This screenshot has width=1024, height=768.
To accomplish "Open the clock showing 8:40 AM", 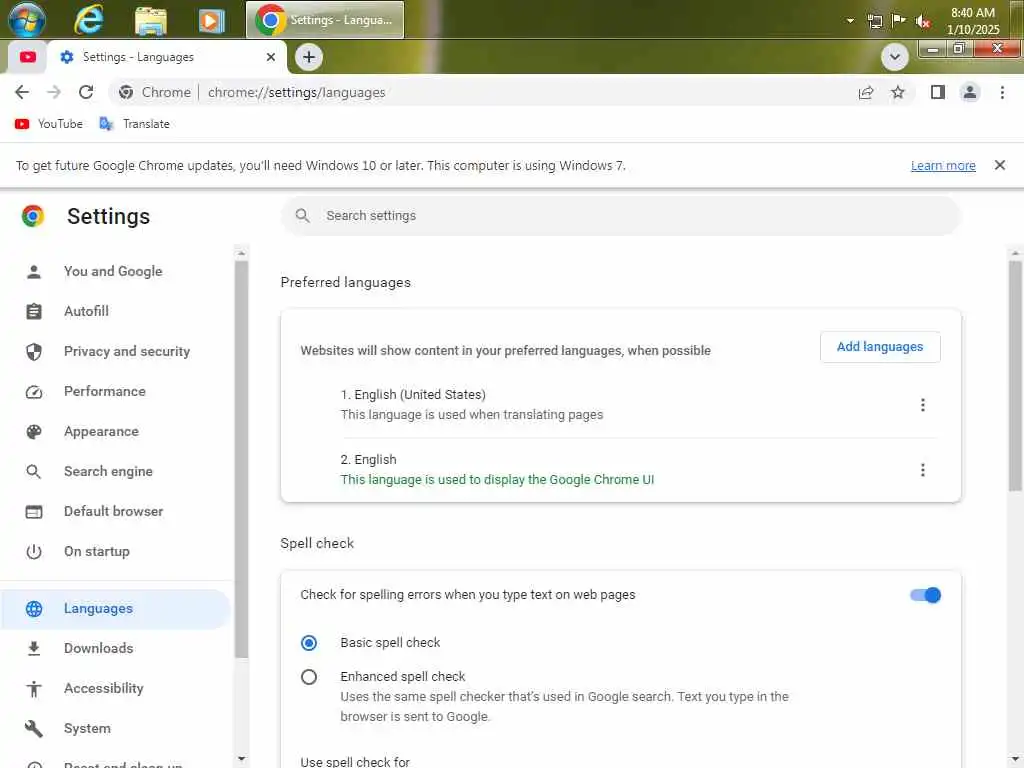I will (972, 21).
